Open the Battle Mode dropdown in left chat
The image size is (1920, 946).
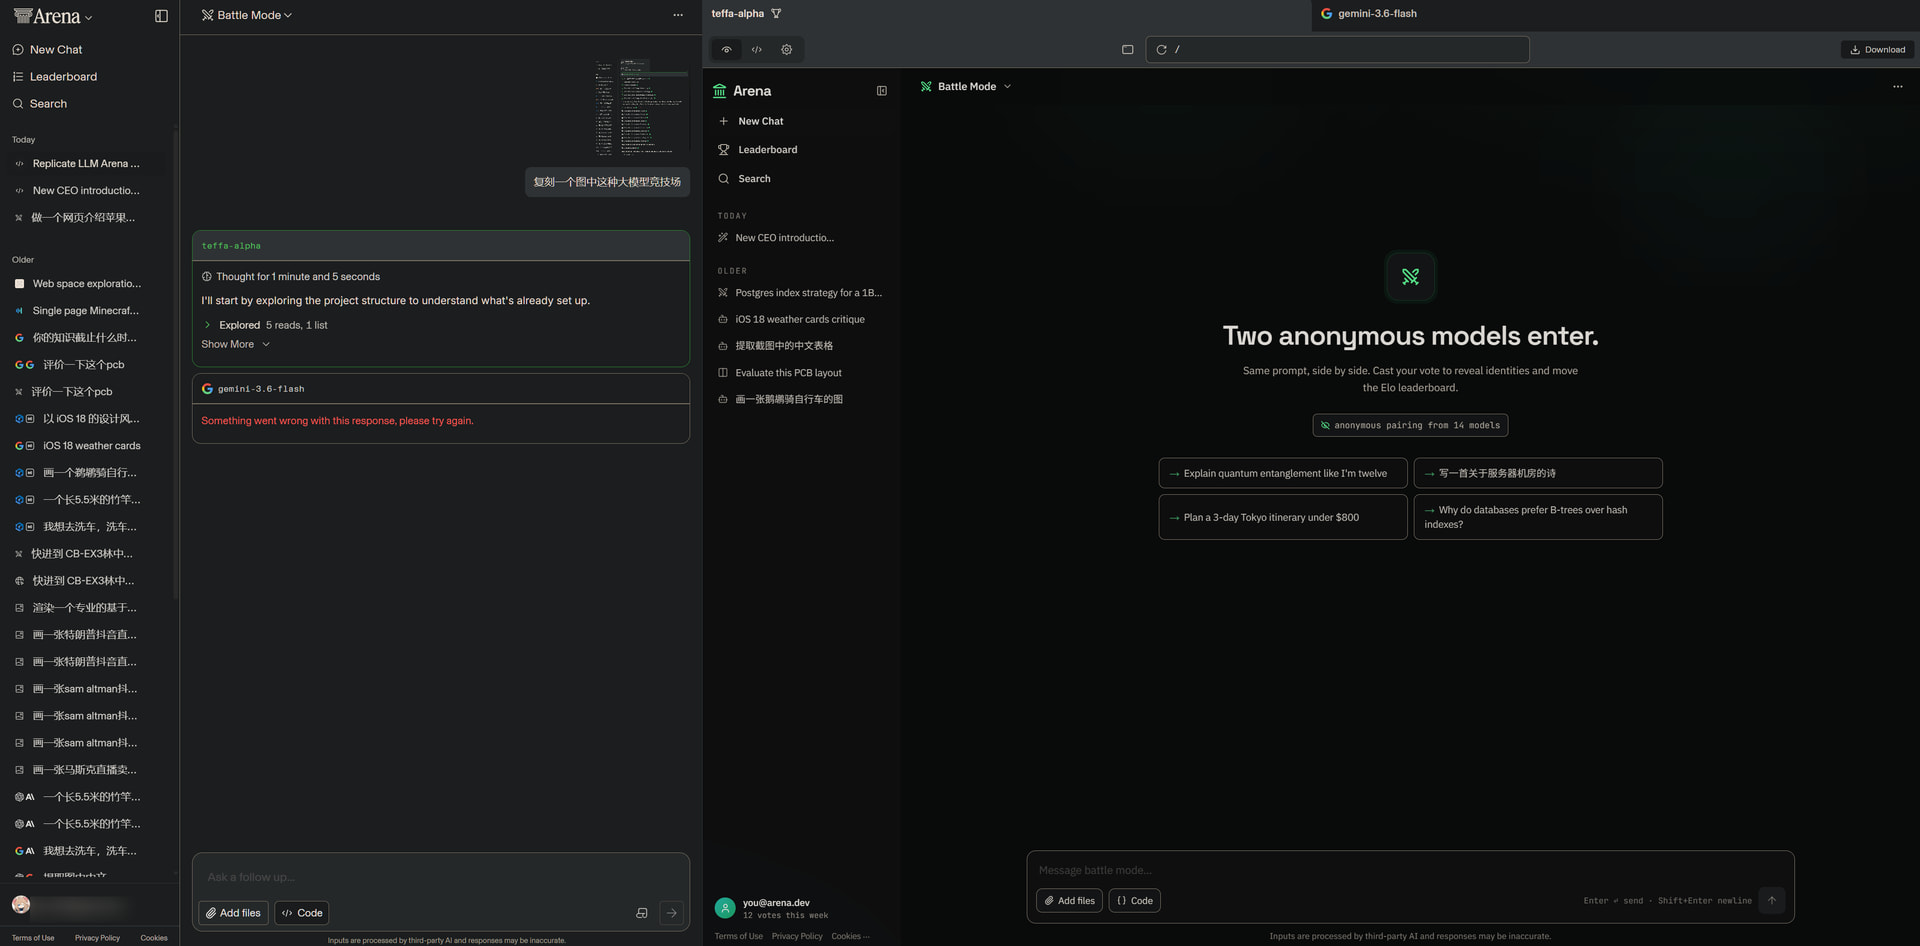247,15
